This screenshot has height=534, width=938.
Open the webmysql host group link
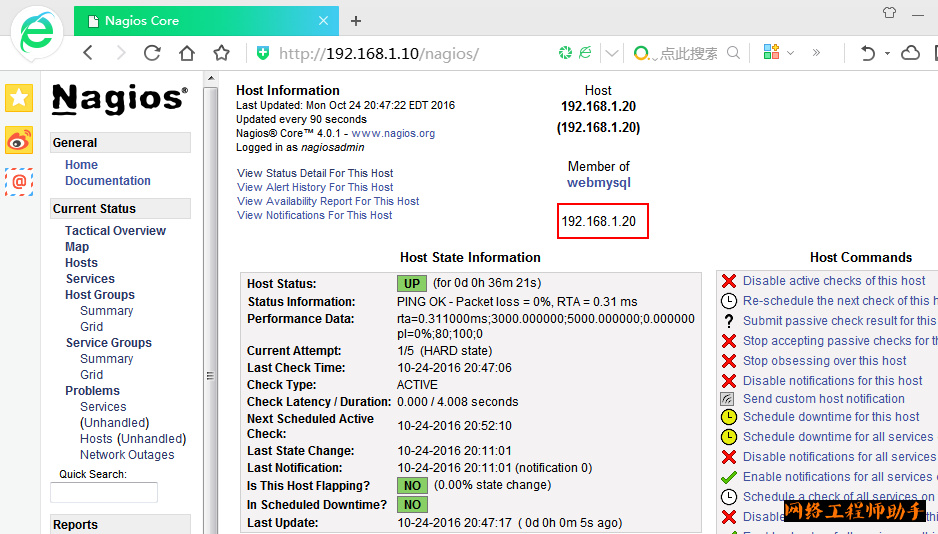(x=599, y=183)
